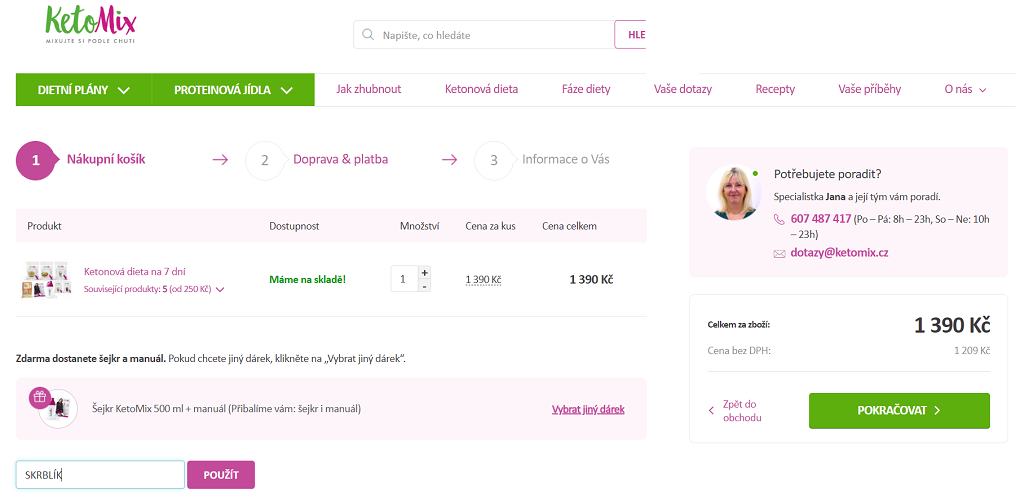1020x499 pixels.
Task: Click the step 3 circle, Informace o Vás
Action: click(494, 161)
